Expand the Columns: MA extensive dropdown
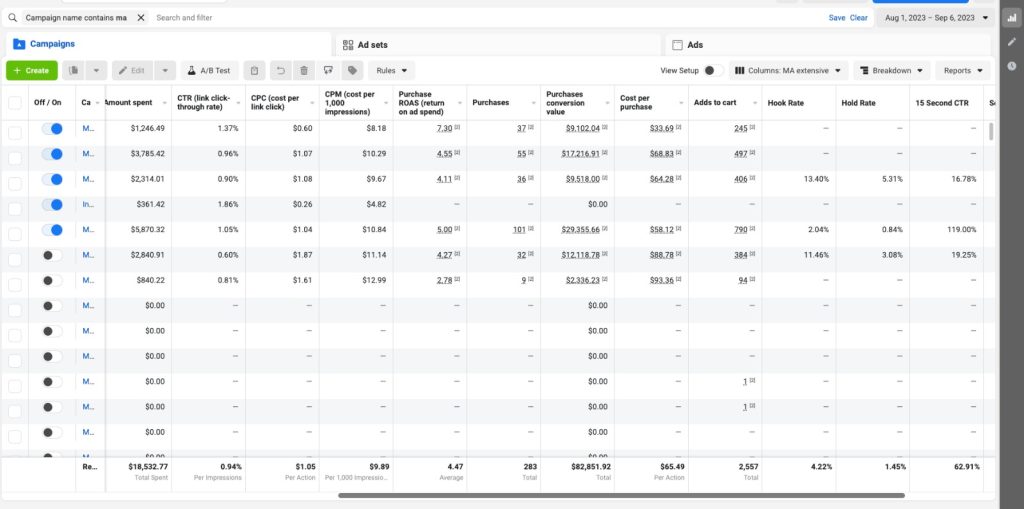The height and width of the screenshot is (509, 1024). (x=789, y=71)
